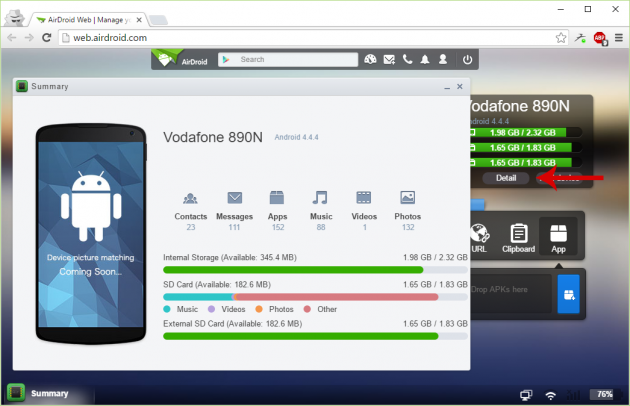
Task: Close the Summary window
Action: click(460, 86)
